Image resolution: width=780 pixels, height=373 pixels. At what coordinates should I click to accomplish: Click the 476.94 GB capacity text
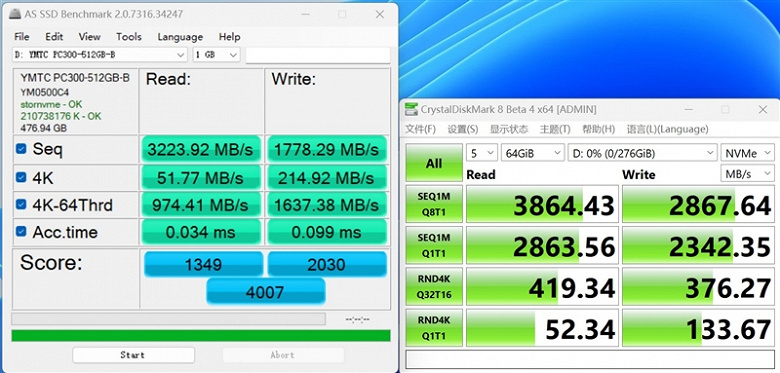tap(44, 128)
